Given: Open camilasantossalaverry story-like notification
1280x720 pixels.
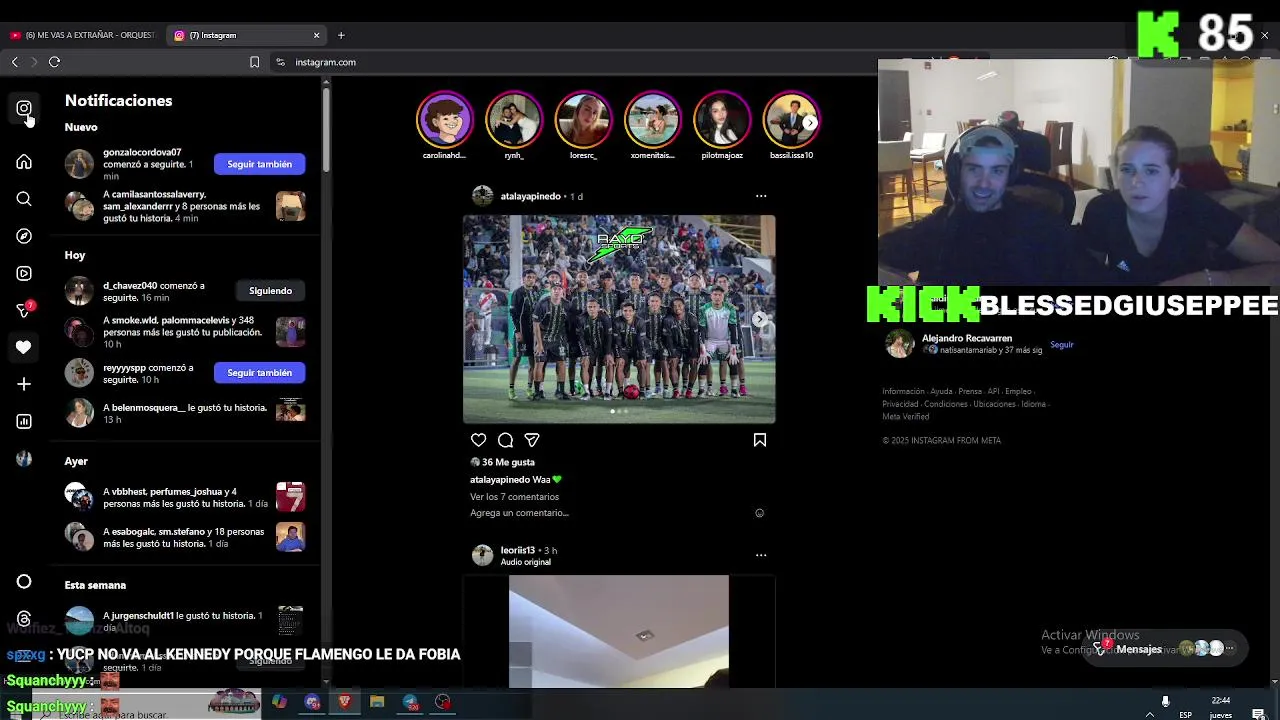Looking at the screenshot, I should pyautogui.click(x=185, y=206).
